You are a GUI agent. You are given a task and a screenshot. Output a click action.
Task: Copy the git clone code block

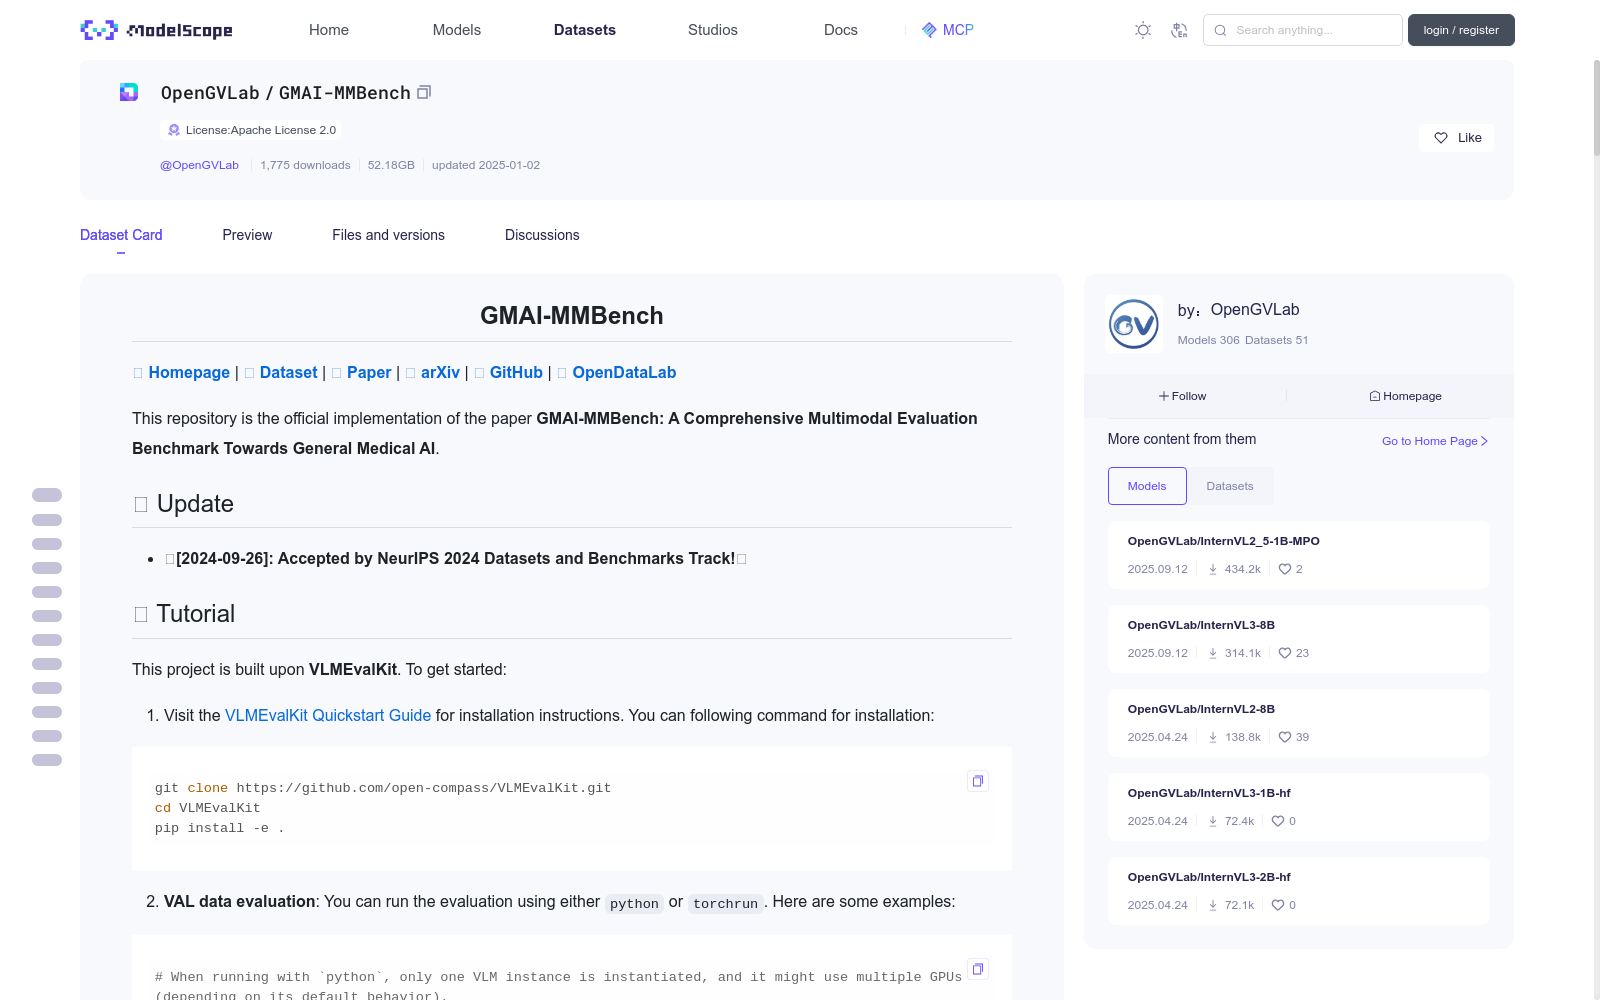(978, 781)
